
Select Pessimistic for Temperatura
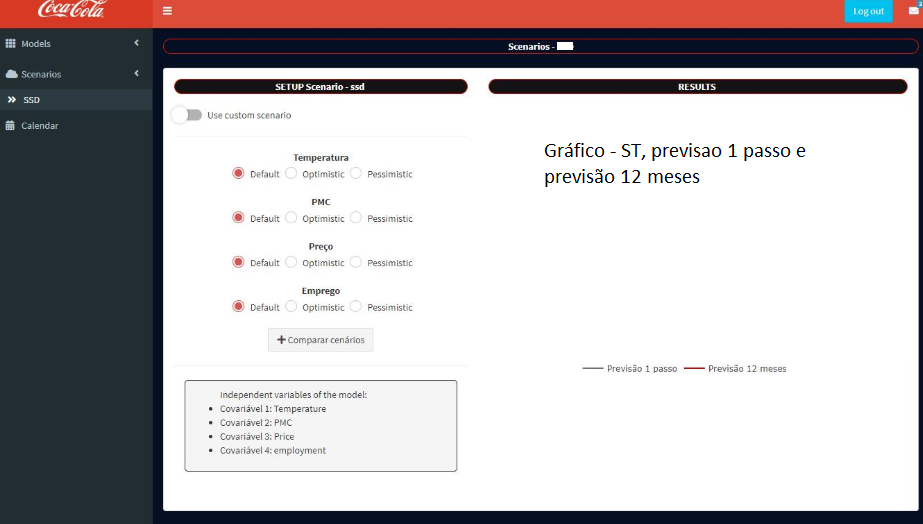point(356,173)
